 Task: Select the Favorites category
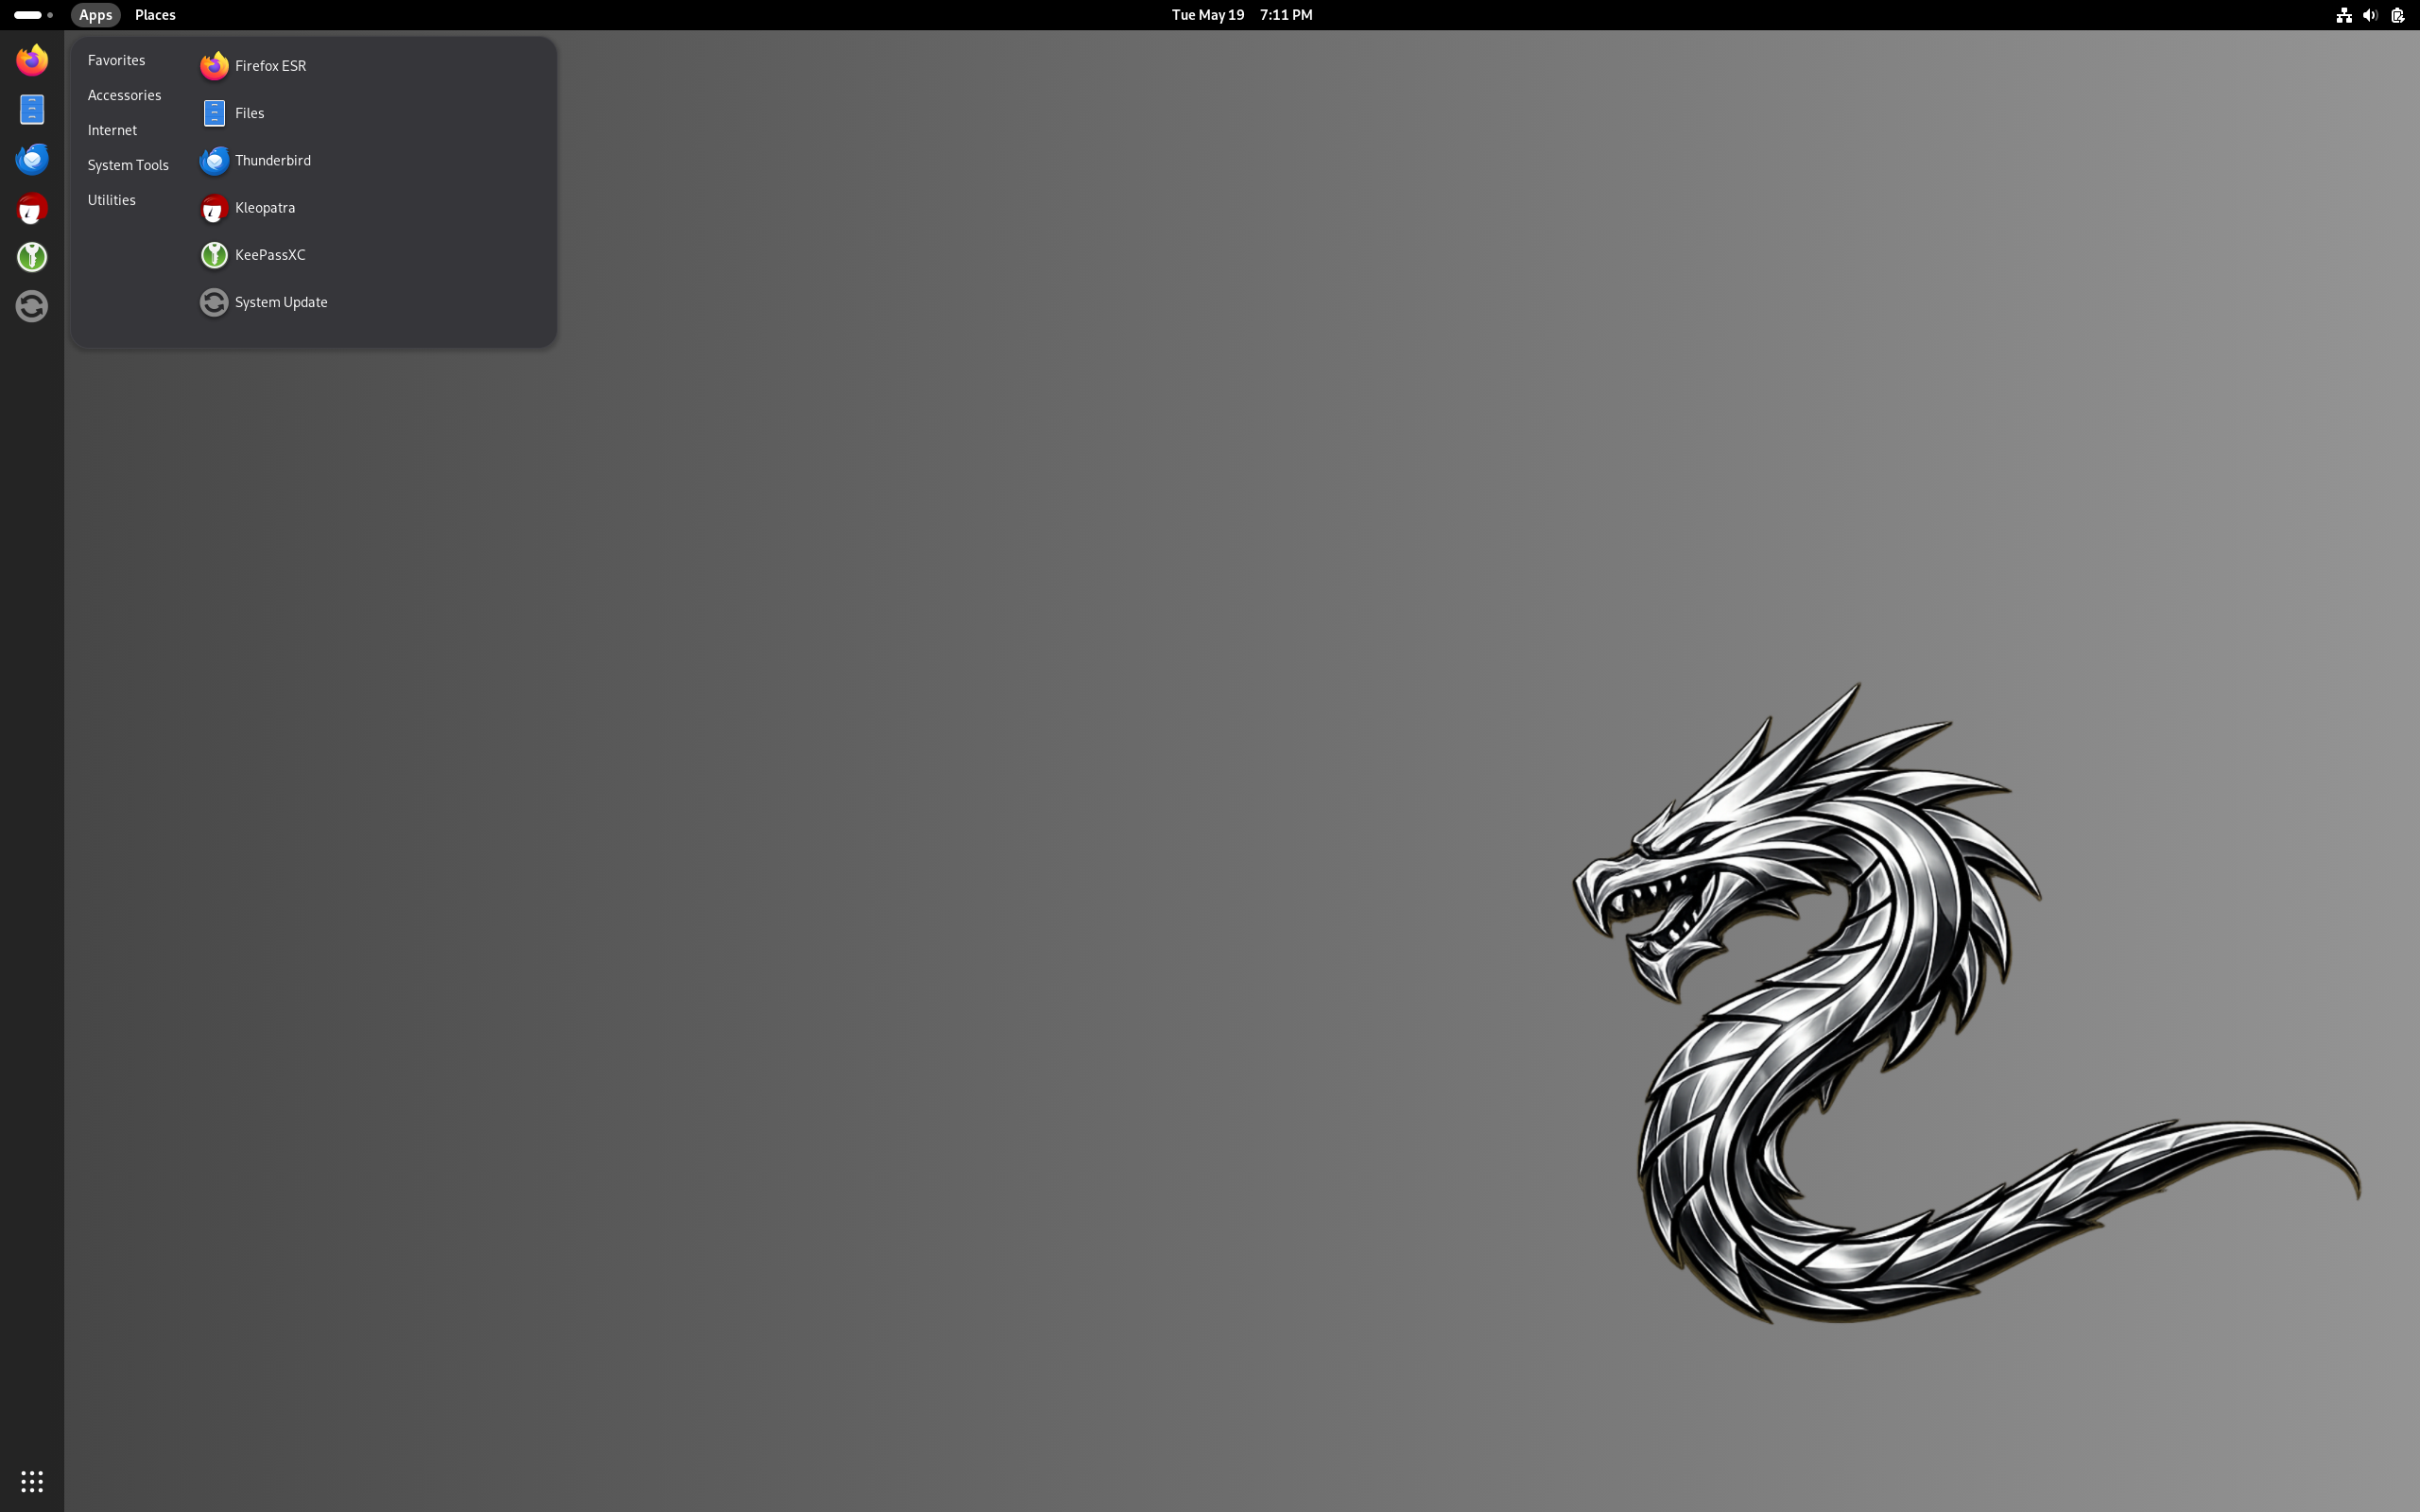click(116, 60)
